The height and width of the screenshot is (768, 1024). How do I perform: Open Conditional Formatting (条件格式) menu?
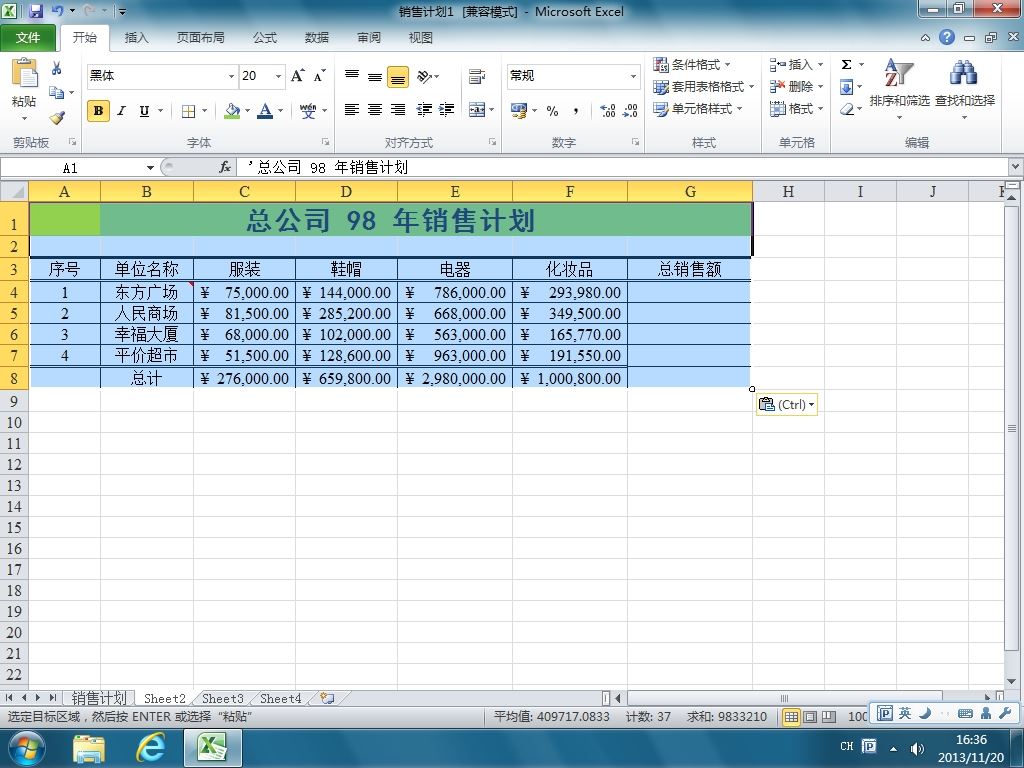(692, 65)
